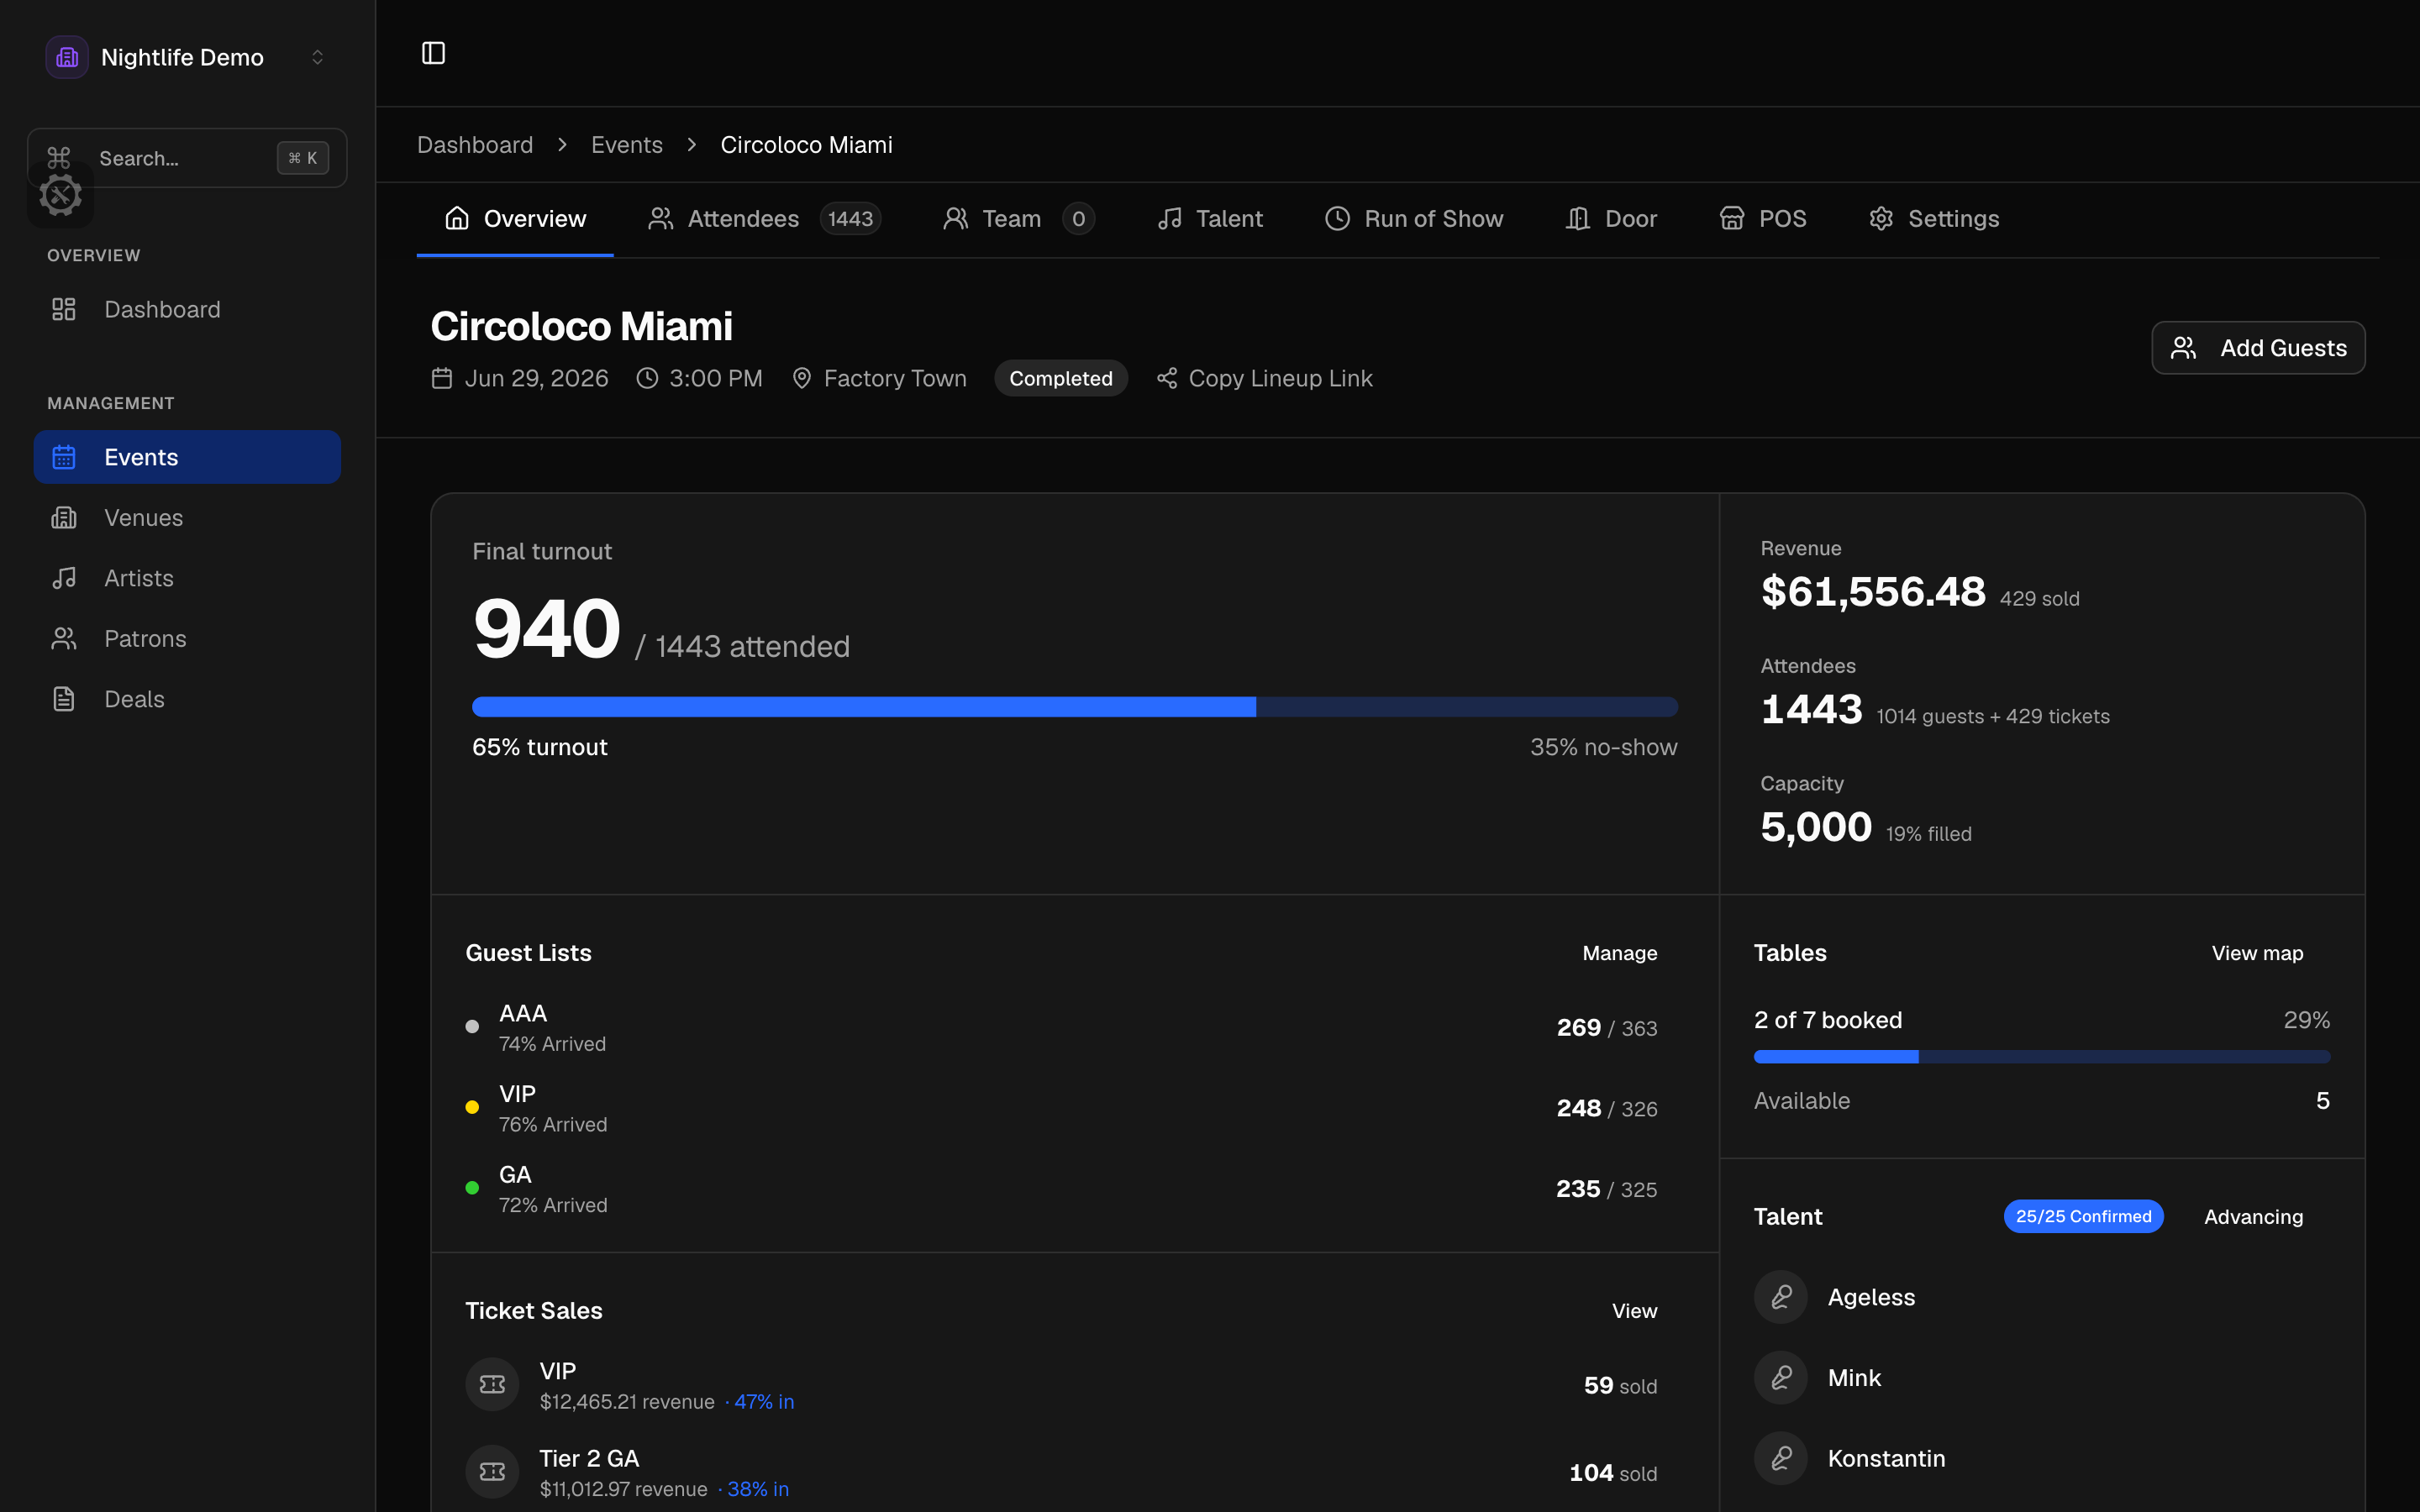Image resolution: width=2420 pixels, height=1512 pixels.
Task: Click View map in Tables
Action: (x=2257, y=953)
